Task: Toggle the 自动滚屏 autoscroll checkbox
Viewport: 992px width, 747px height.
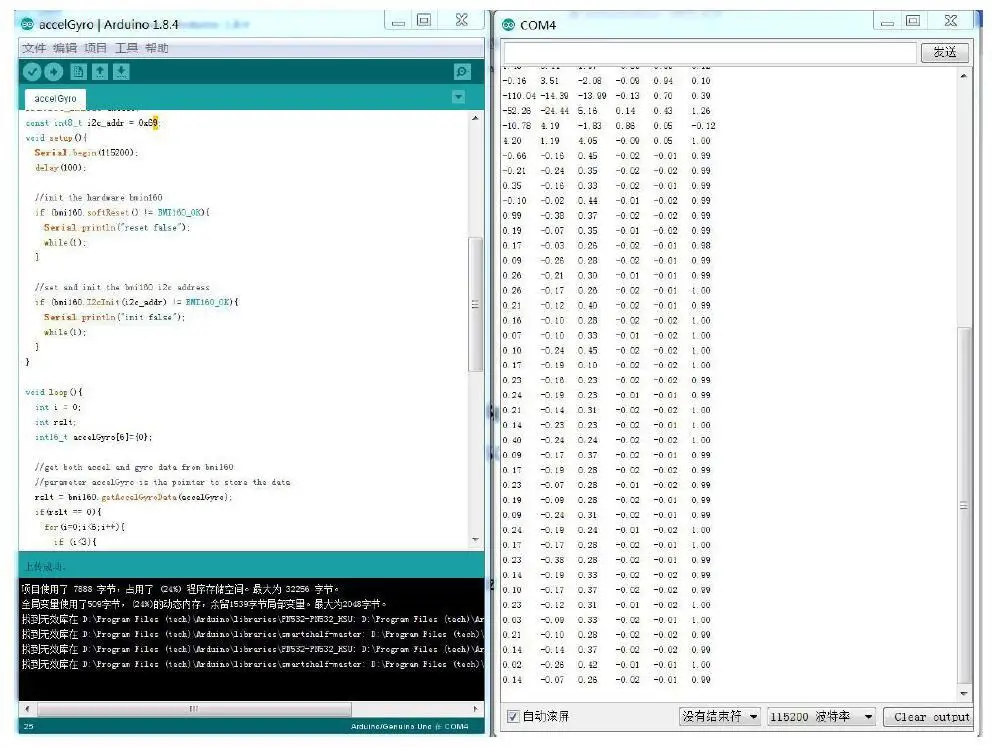Action: pos(513,717)
